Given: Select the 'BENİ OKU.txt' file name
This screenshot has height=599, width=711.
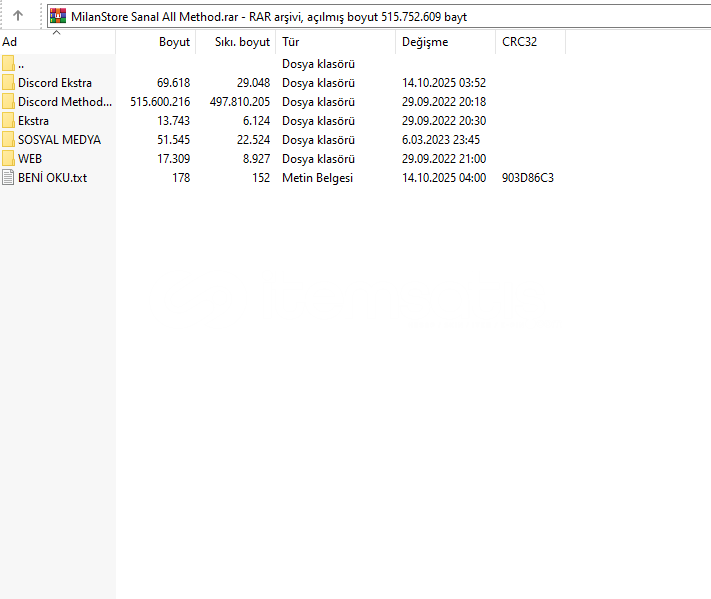Looking at the screenshot, I should click(x=53, y=178).
